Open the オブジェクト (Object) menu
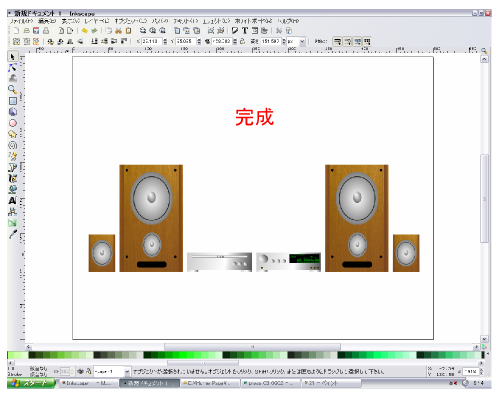500x400 pixels. click(131, 21)
